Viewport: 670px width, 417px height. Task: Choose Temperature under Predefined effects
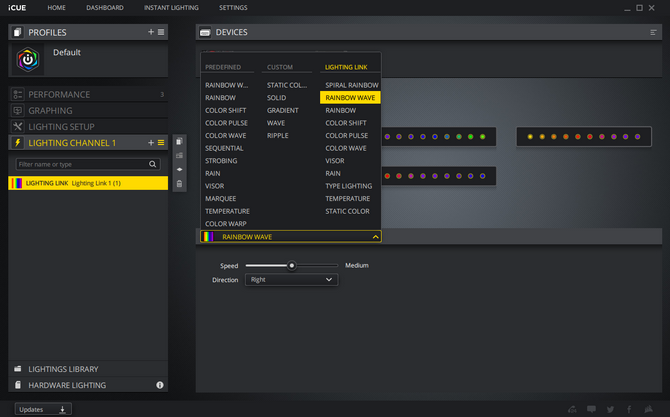pos(227,211)
